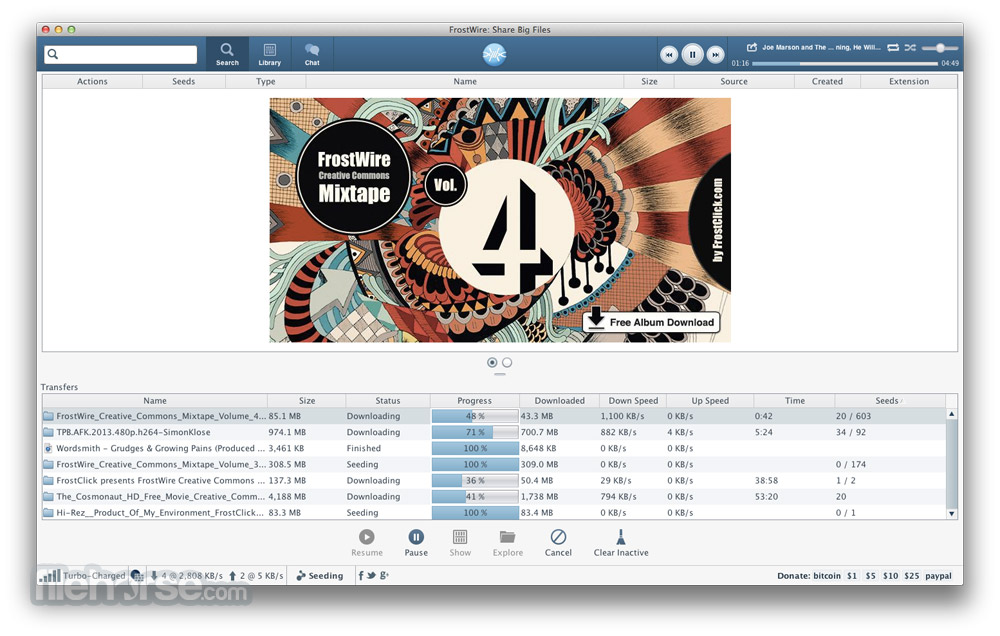Sort search results by Size column
The image size is (1000, 636).
pos(649,82)
